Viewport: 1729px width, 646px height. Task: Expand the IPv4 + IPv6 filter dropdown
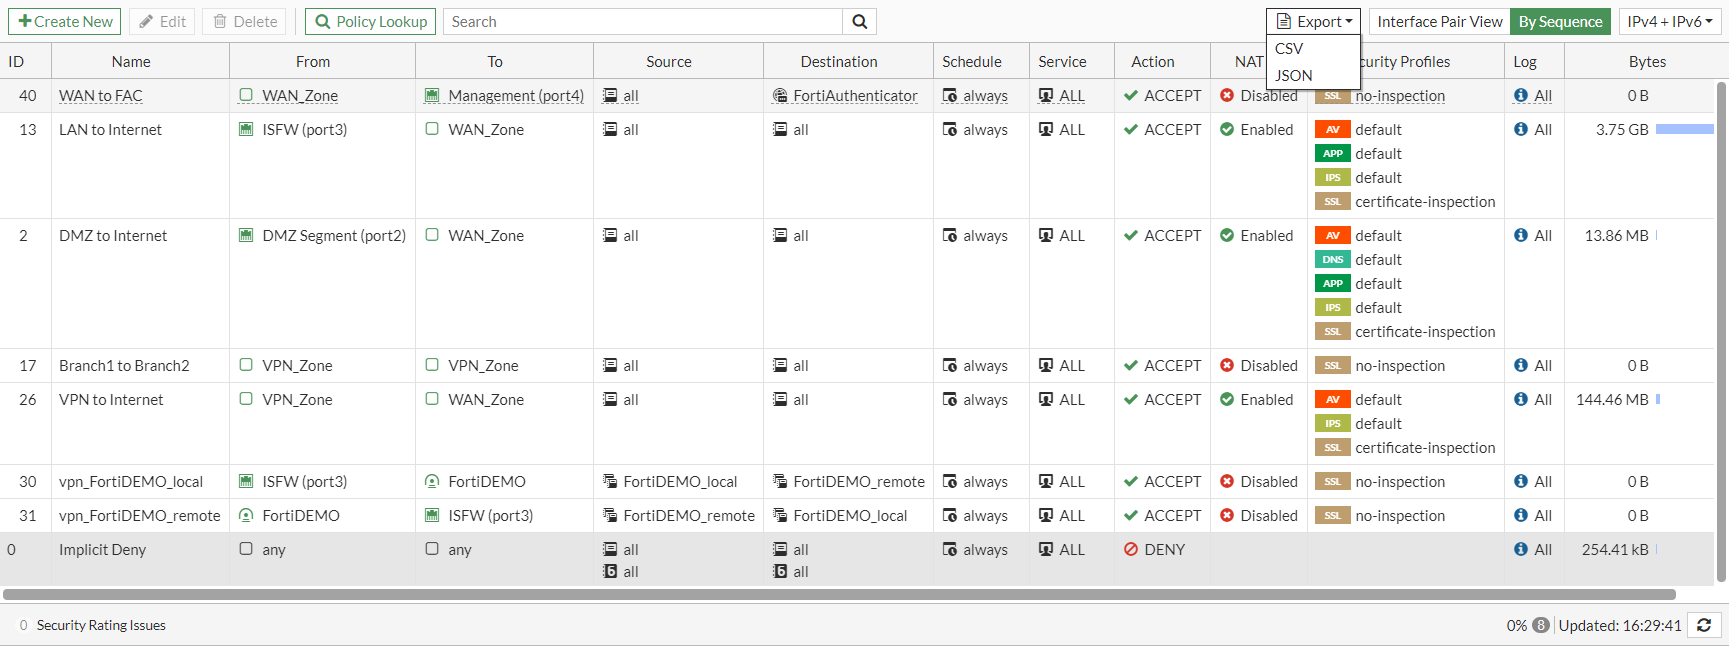[x=1669, y=22]
